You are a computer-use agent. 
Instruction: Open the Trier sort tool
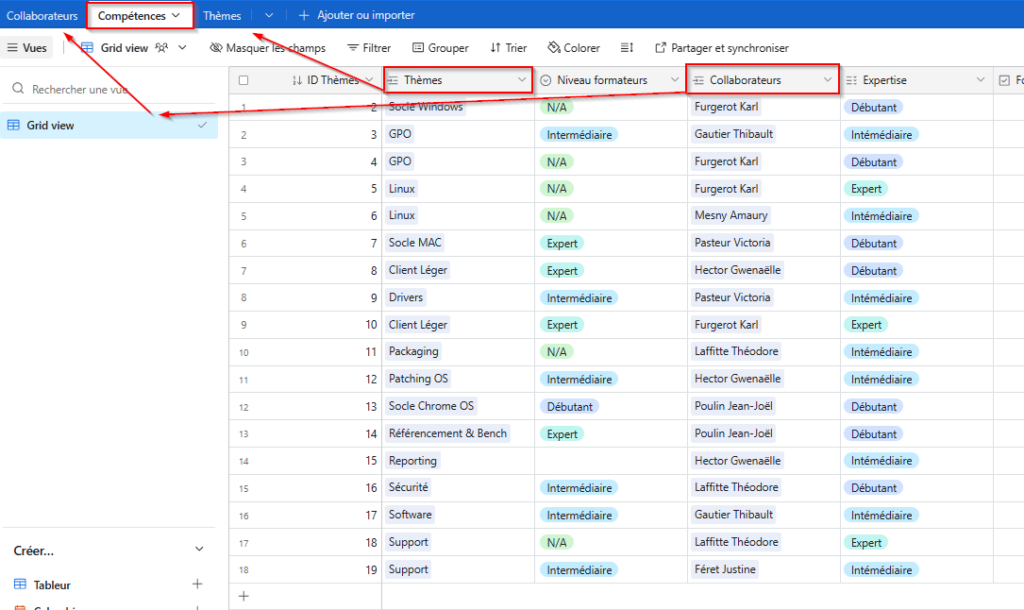(x=509, y=48)
